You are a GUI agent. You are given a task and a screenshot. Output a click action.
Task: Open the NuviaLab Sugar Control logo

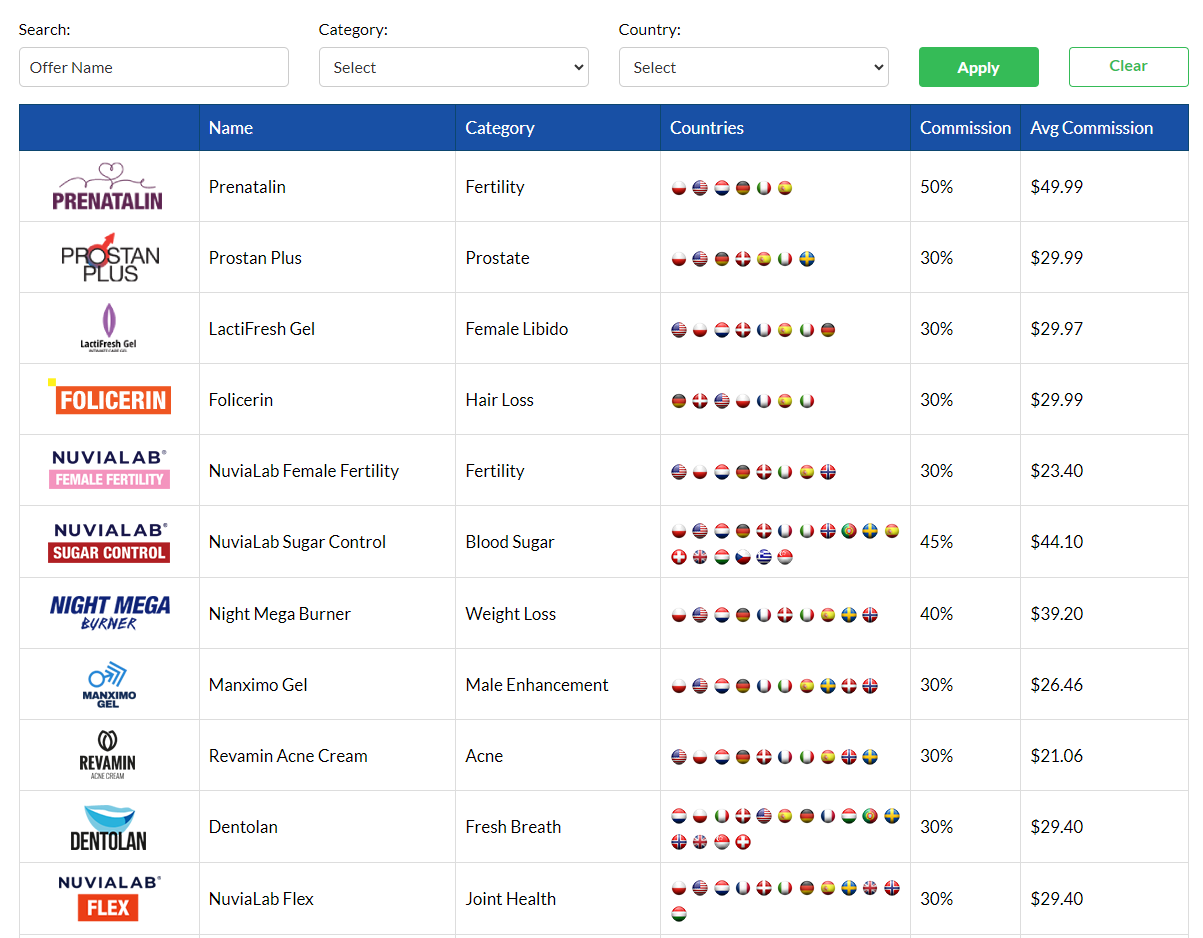109,542
